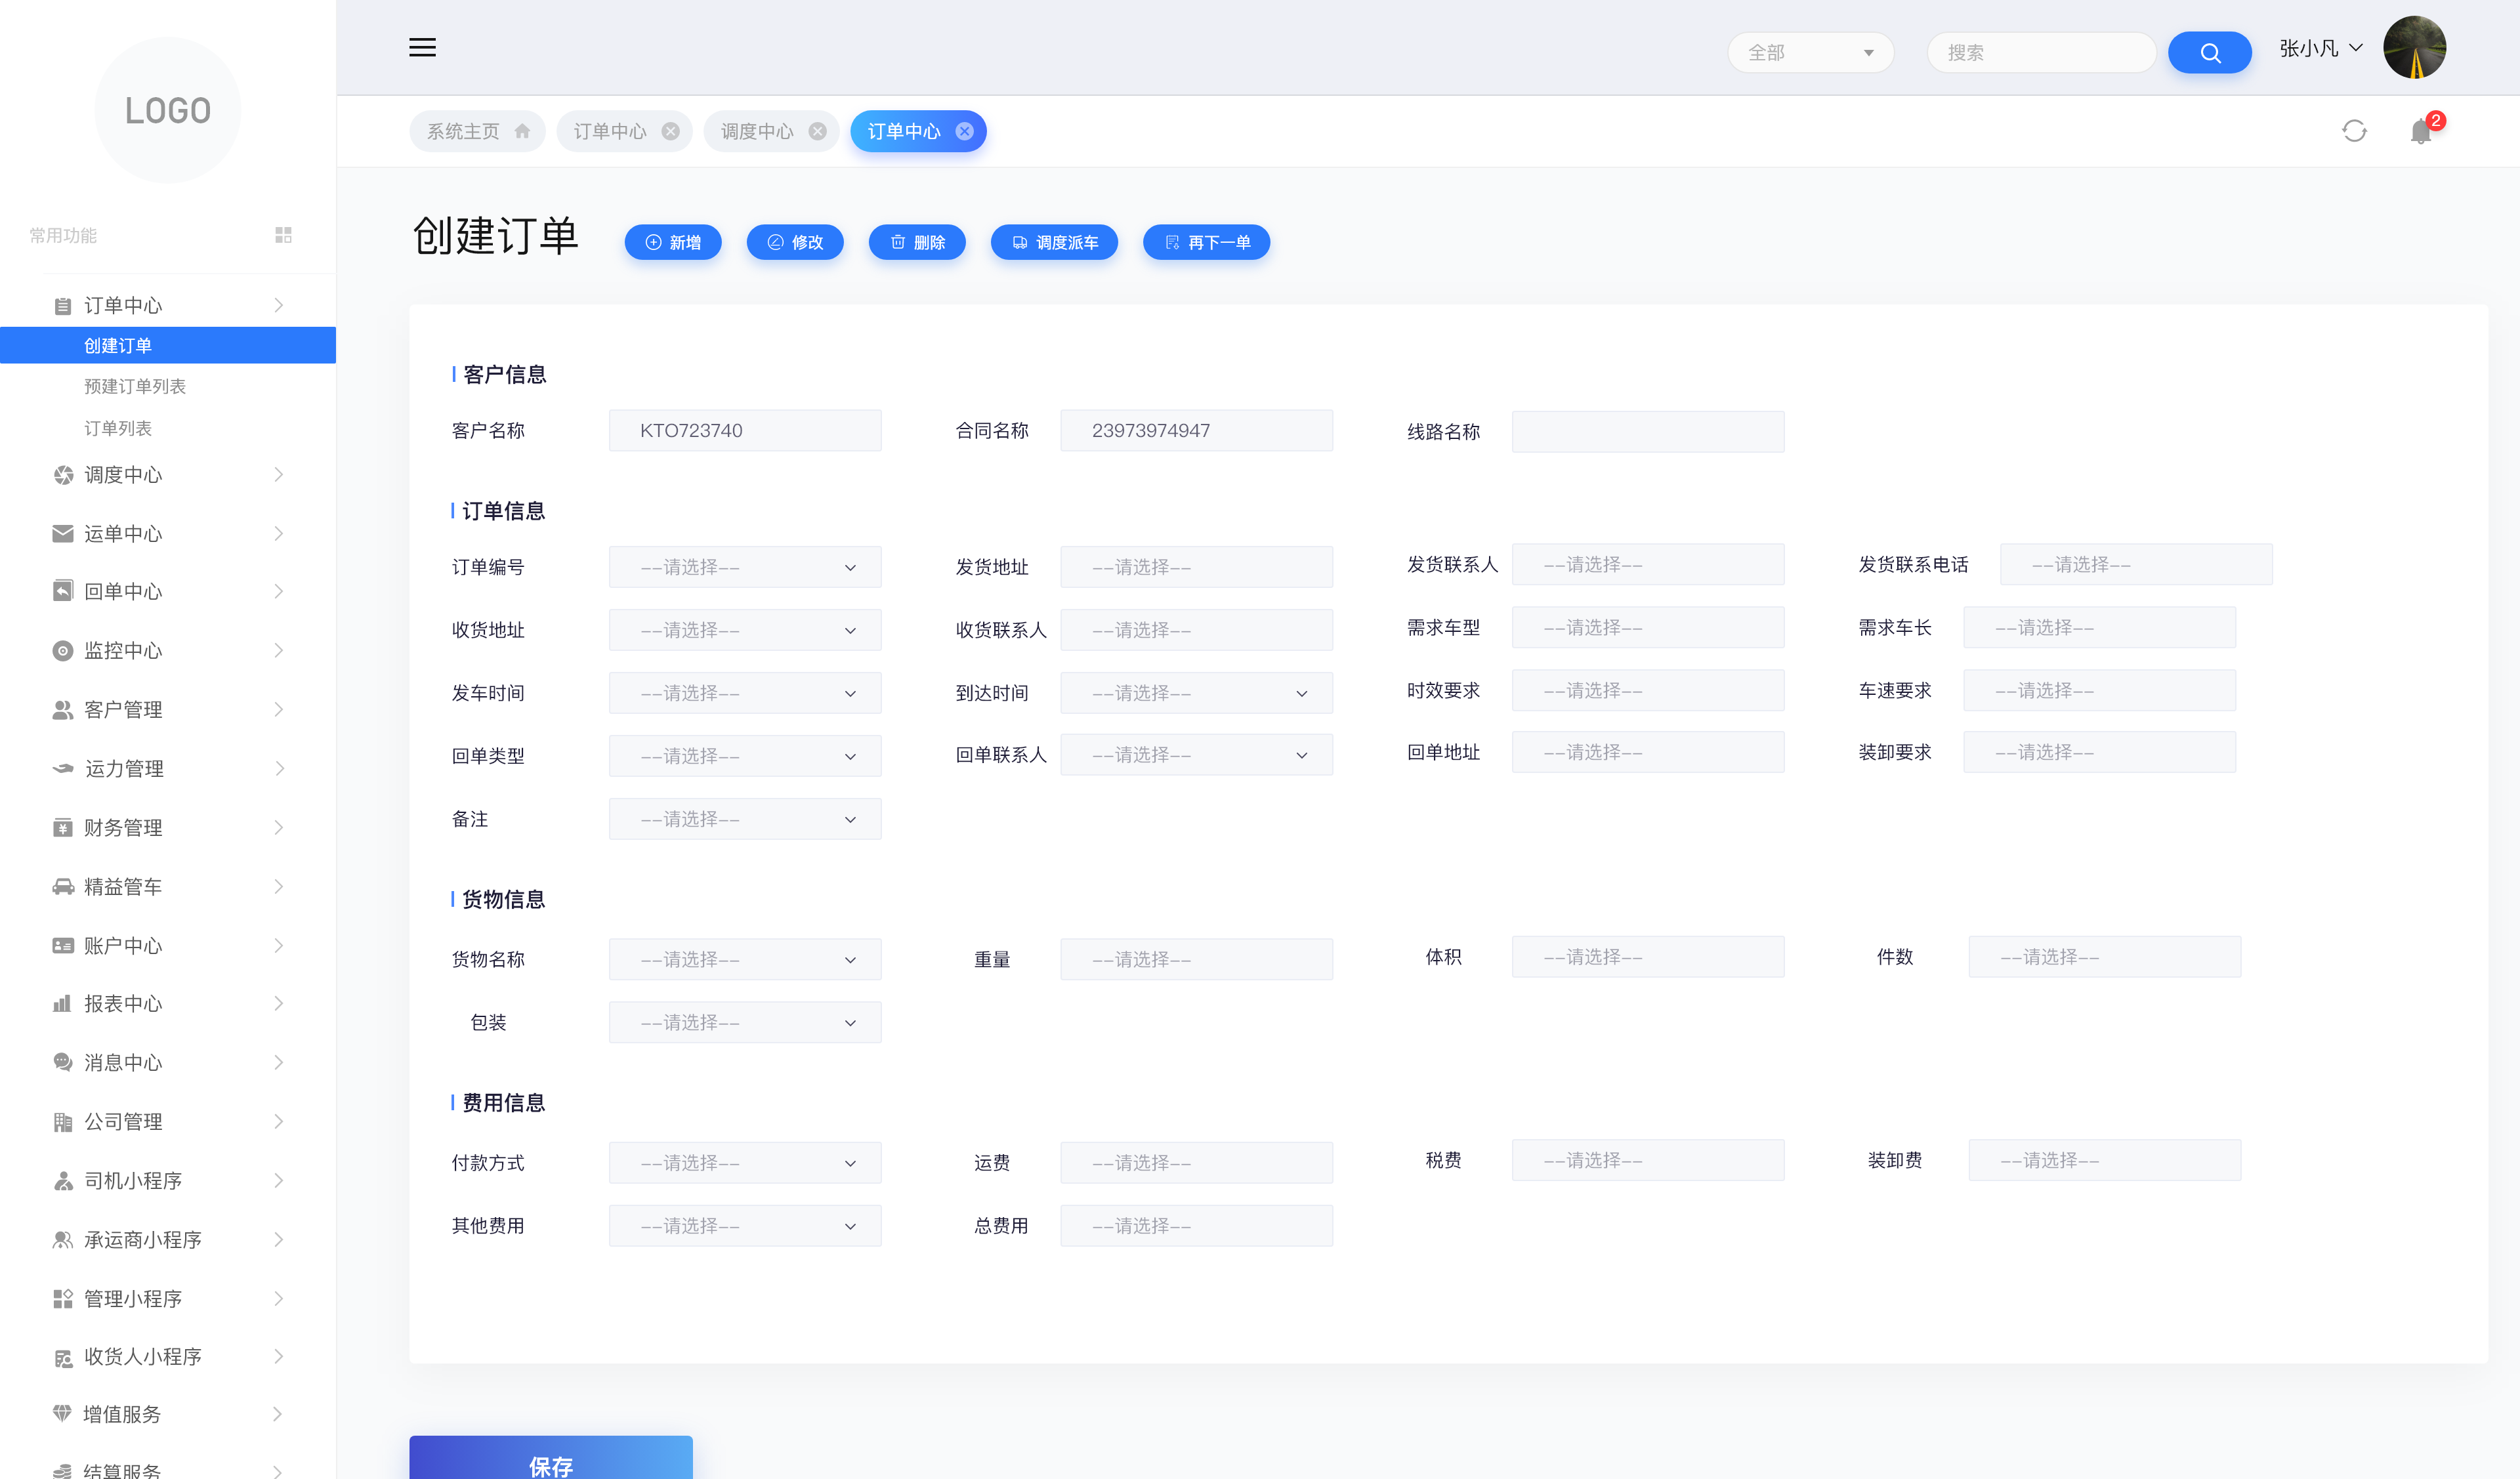Viewport: 2520px width, 1479px height.
Task: Click the 删除 button
Action: 917,242
